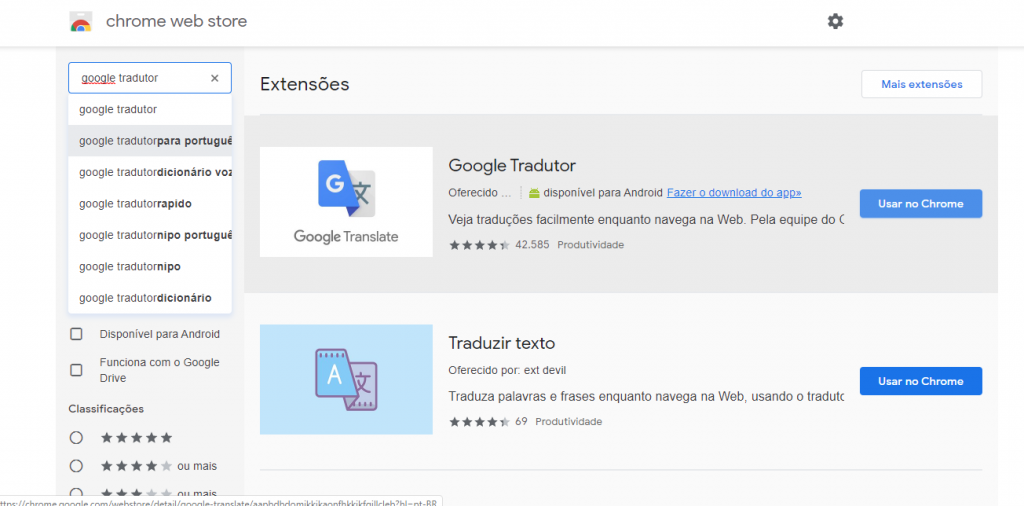This screenshot has height=506, width=1024.
Task: Click Usar no Chrome for Traduzir texto
Action: coord(921,381)
